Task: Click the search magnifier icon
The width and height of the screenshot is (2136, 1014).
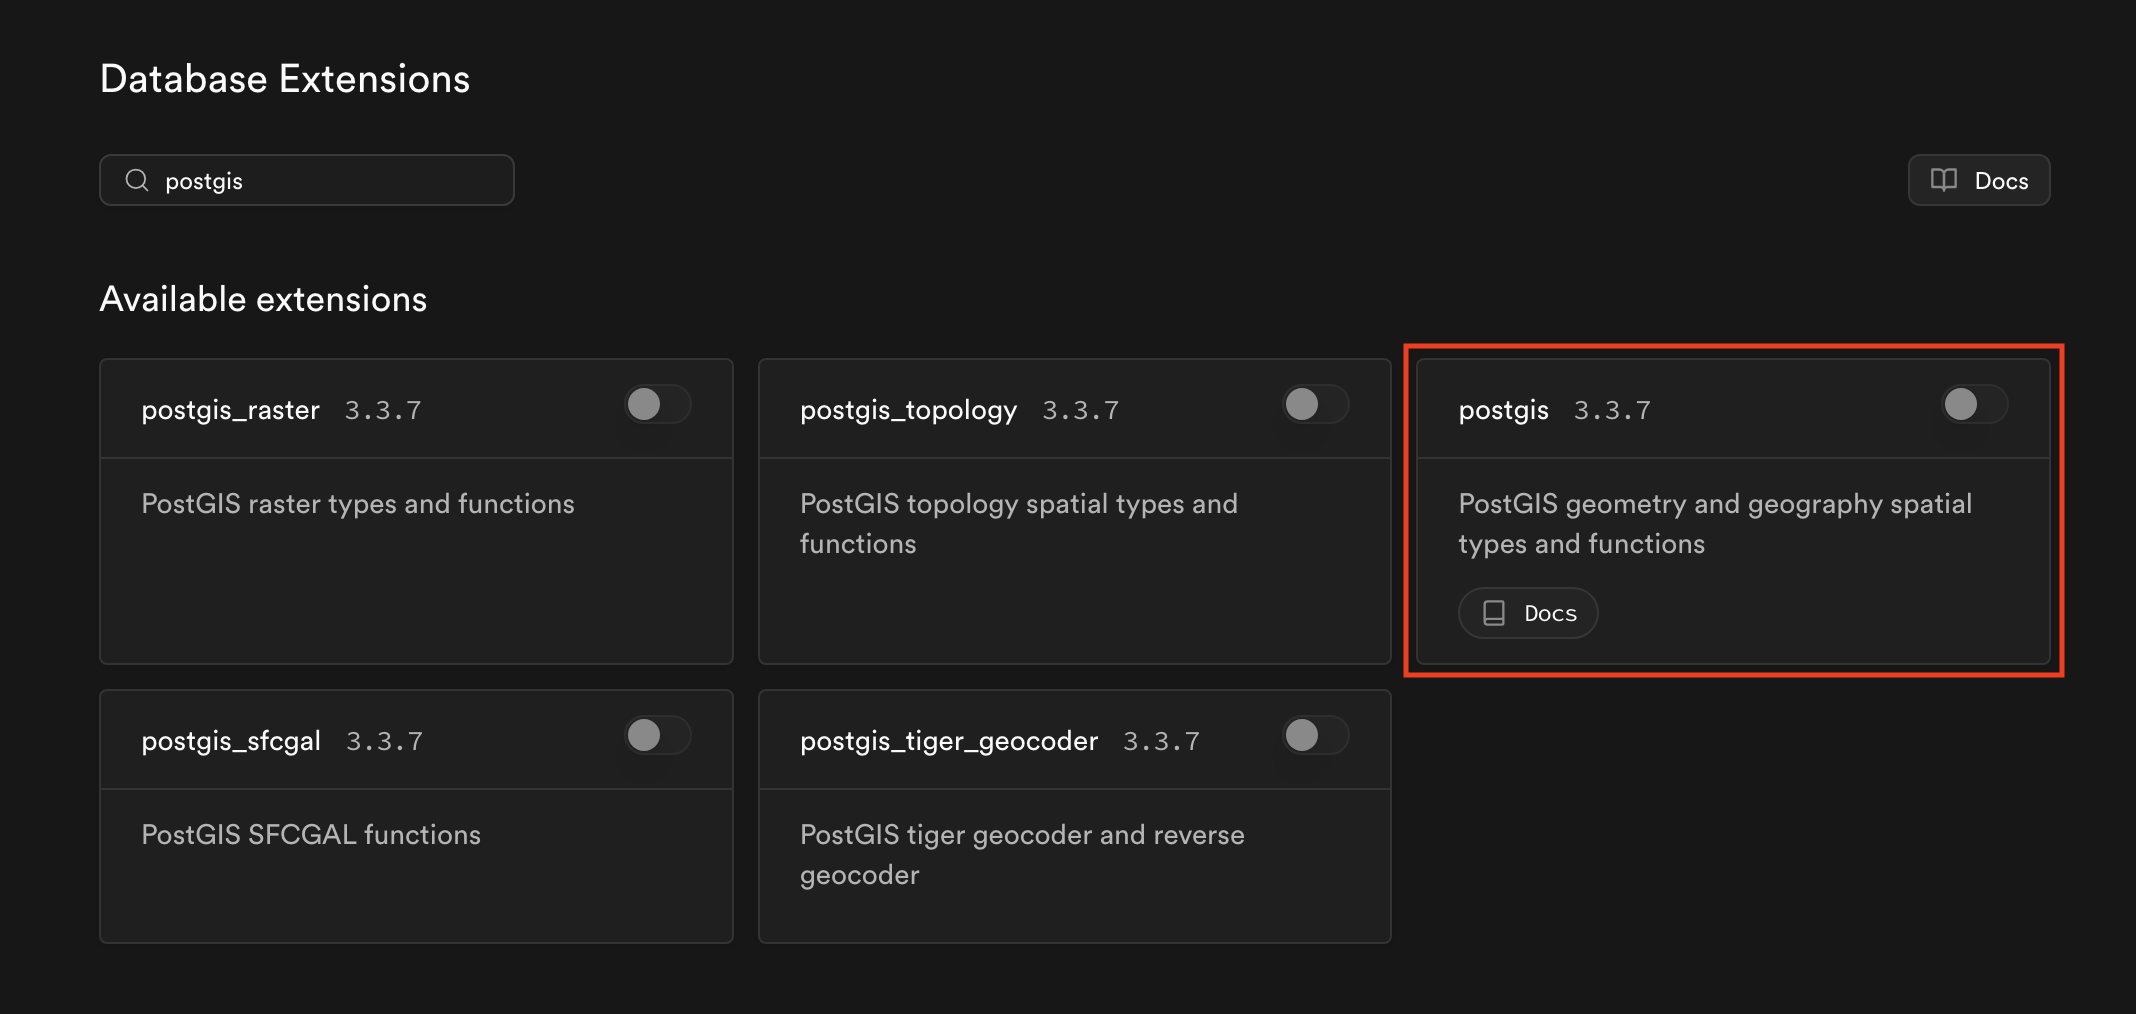Action: [x=137, y=180]
